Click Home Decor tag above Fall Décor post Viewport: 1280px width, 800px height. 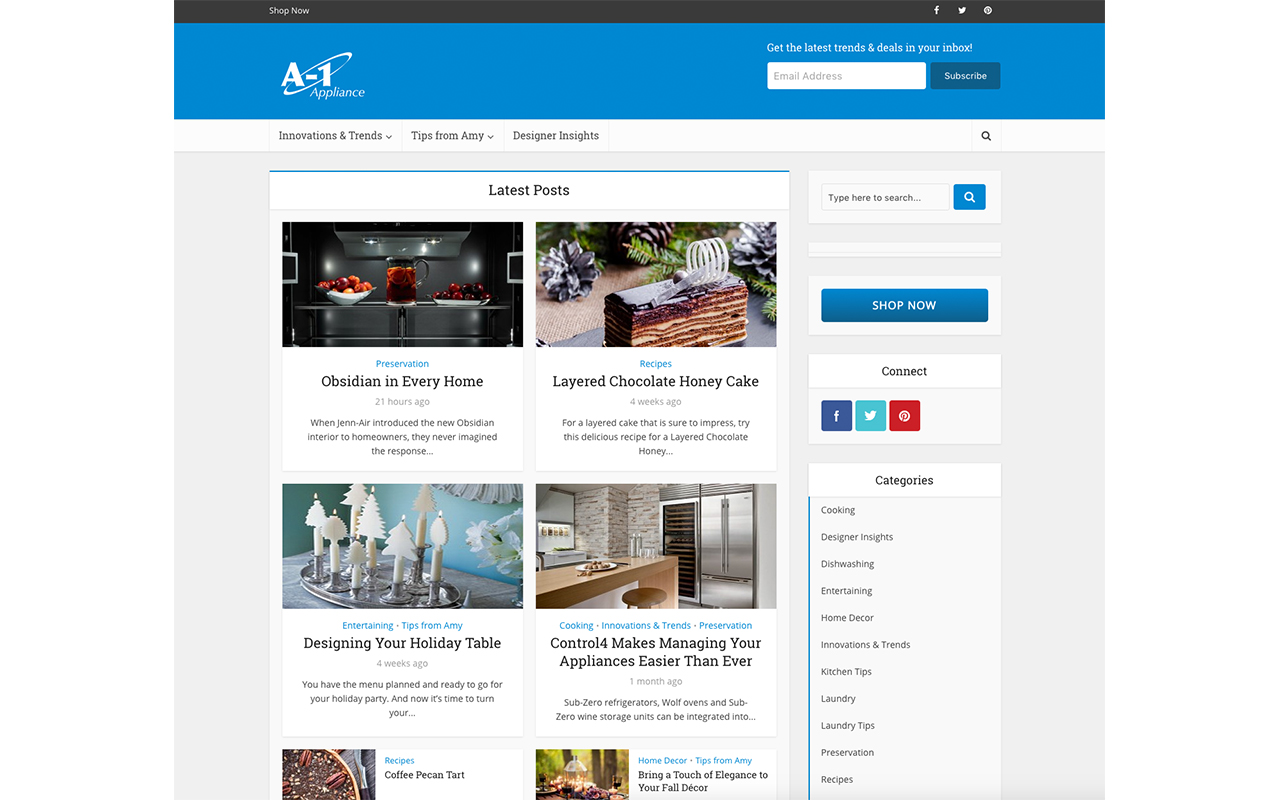[663, 761]
